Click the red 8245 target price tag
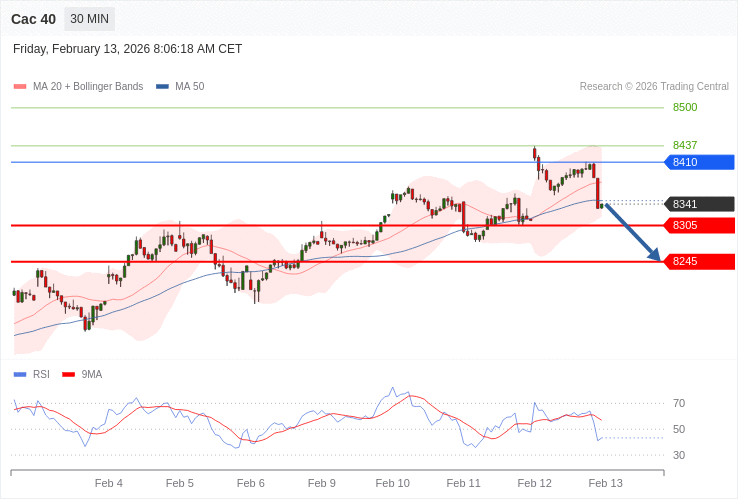The width and height of the screenshot is (738, 500). click(699, 261)
